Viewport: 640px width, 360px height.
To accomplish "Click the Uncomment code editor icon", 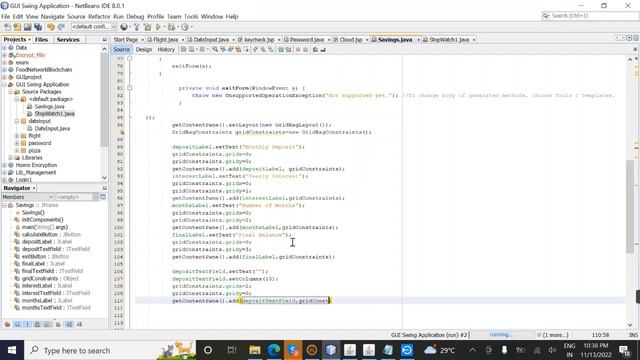I will [x=323, y=49].
